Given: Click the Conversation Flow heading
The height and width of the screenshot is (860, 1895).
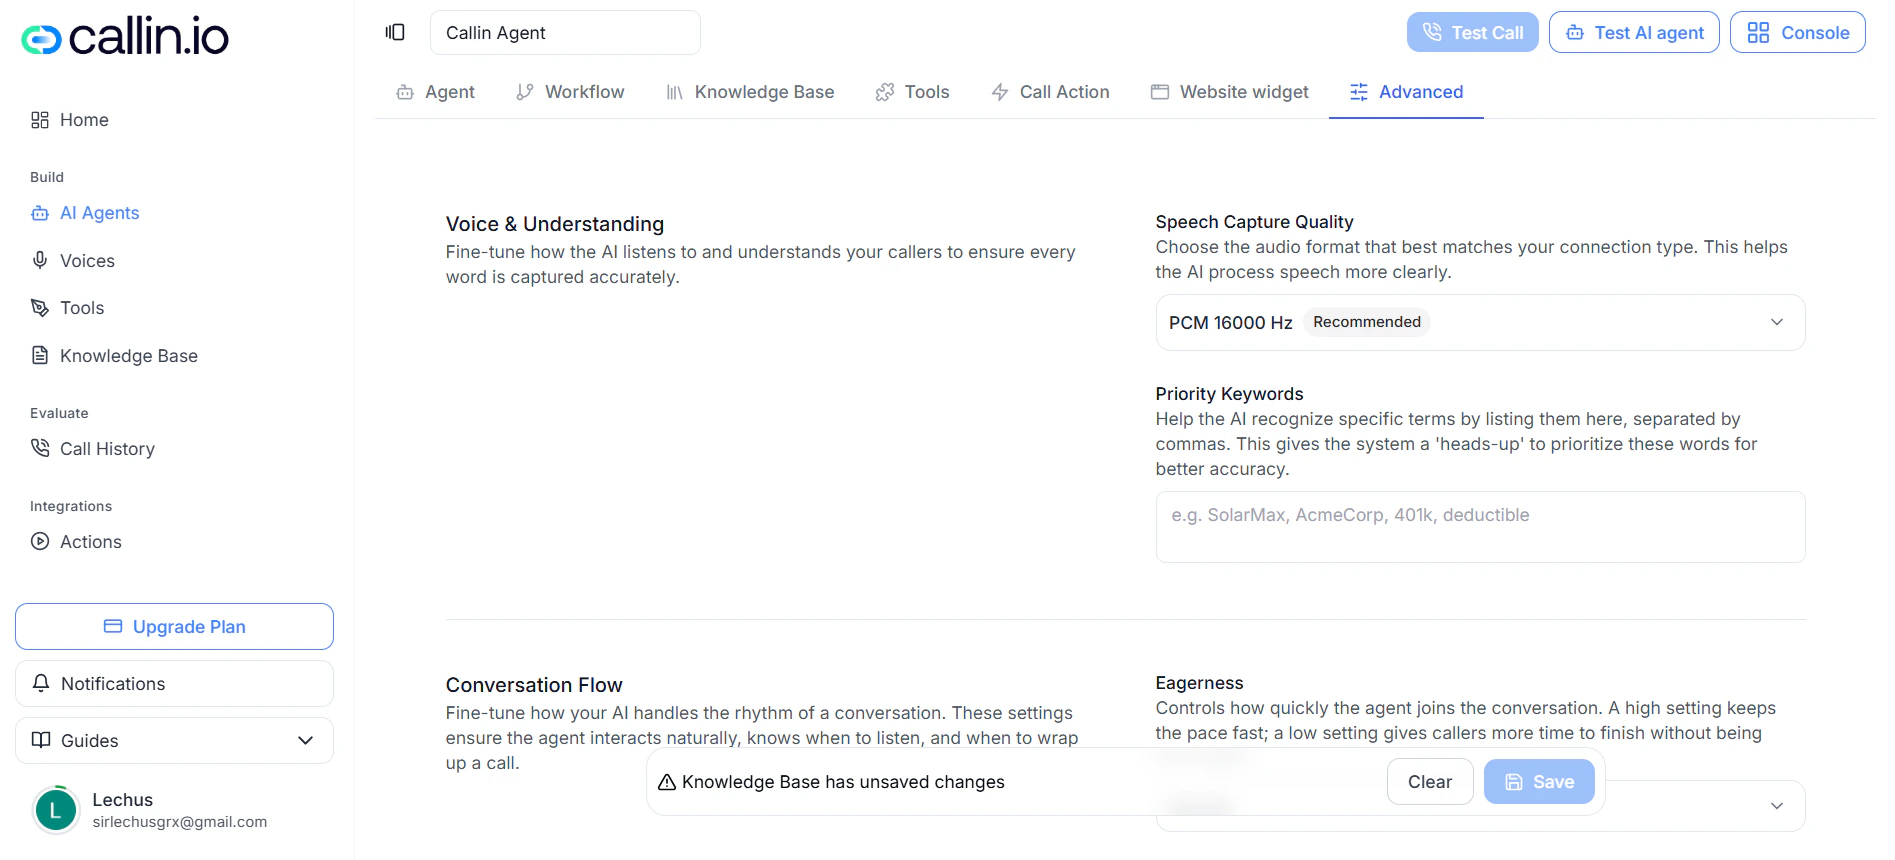Looking at the screenshot, I should [534, 685].
